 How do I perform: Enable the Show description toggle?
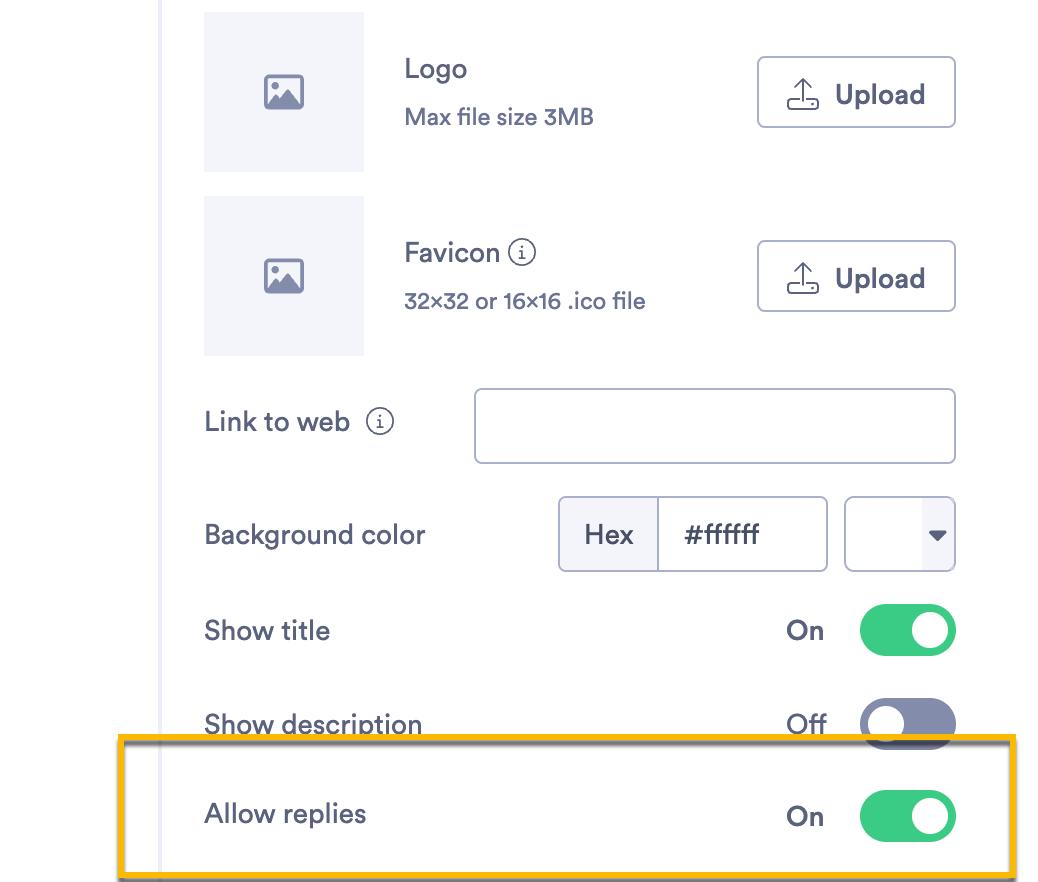tap(907, 723)
